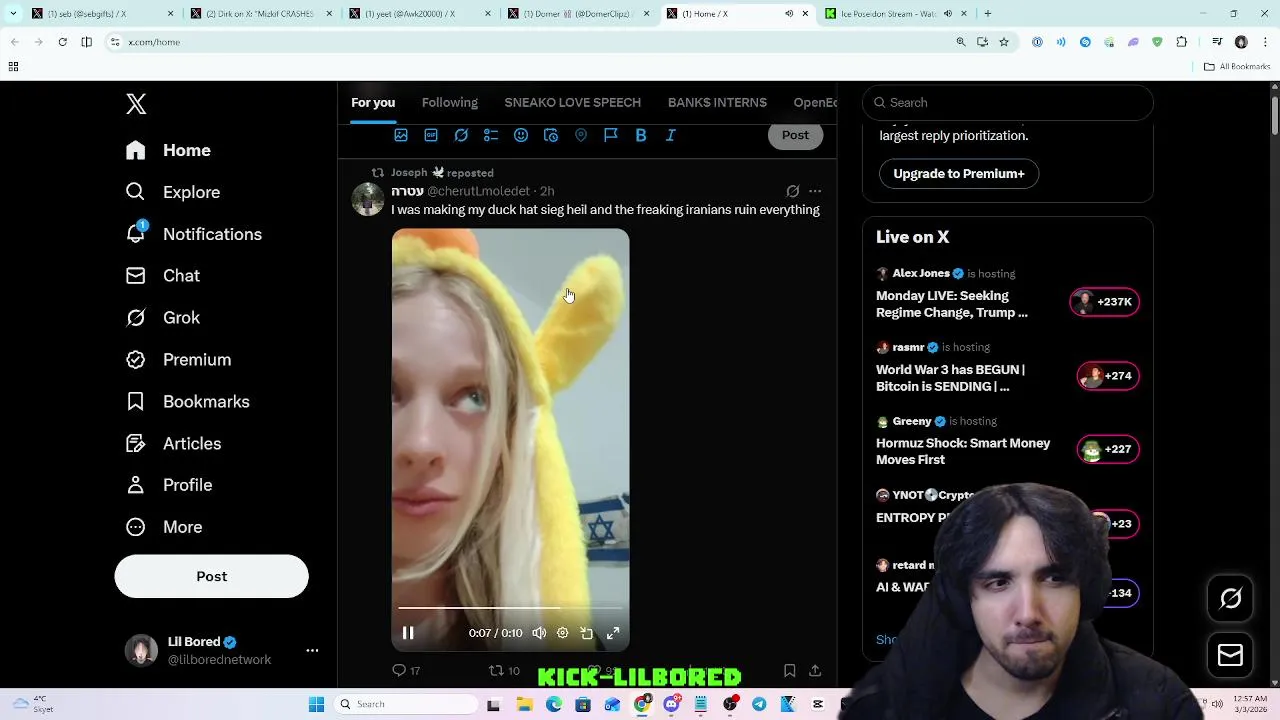Click the X search input field
The width and height of the screenshot is (1280, 720).
pos(1008,102)
